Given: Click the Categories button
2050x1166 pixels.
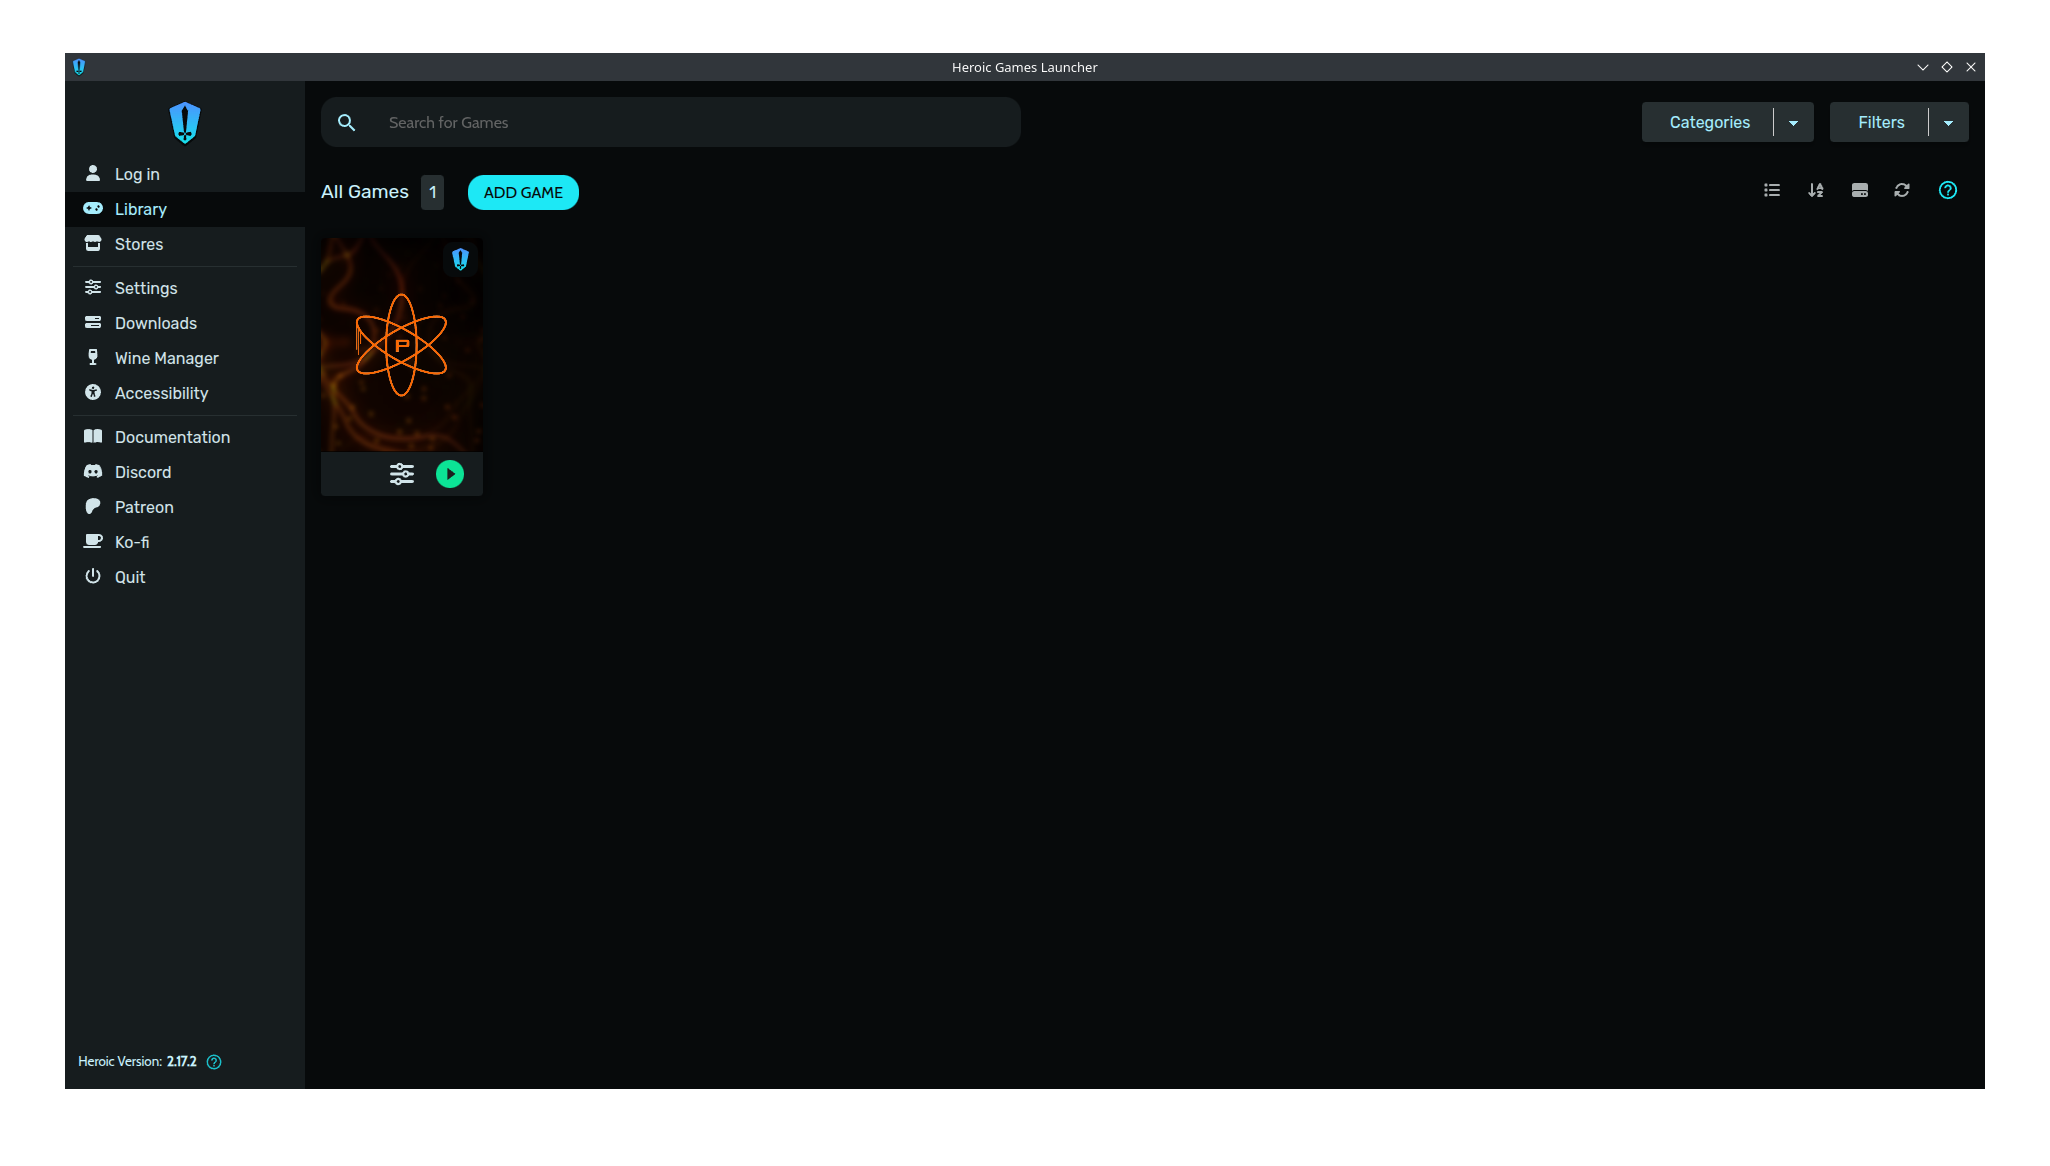Looking at the screenshot, I should tap(1709, 122).
